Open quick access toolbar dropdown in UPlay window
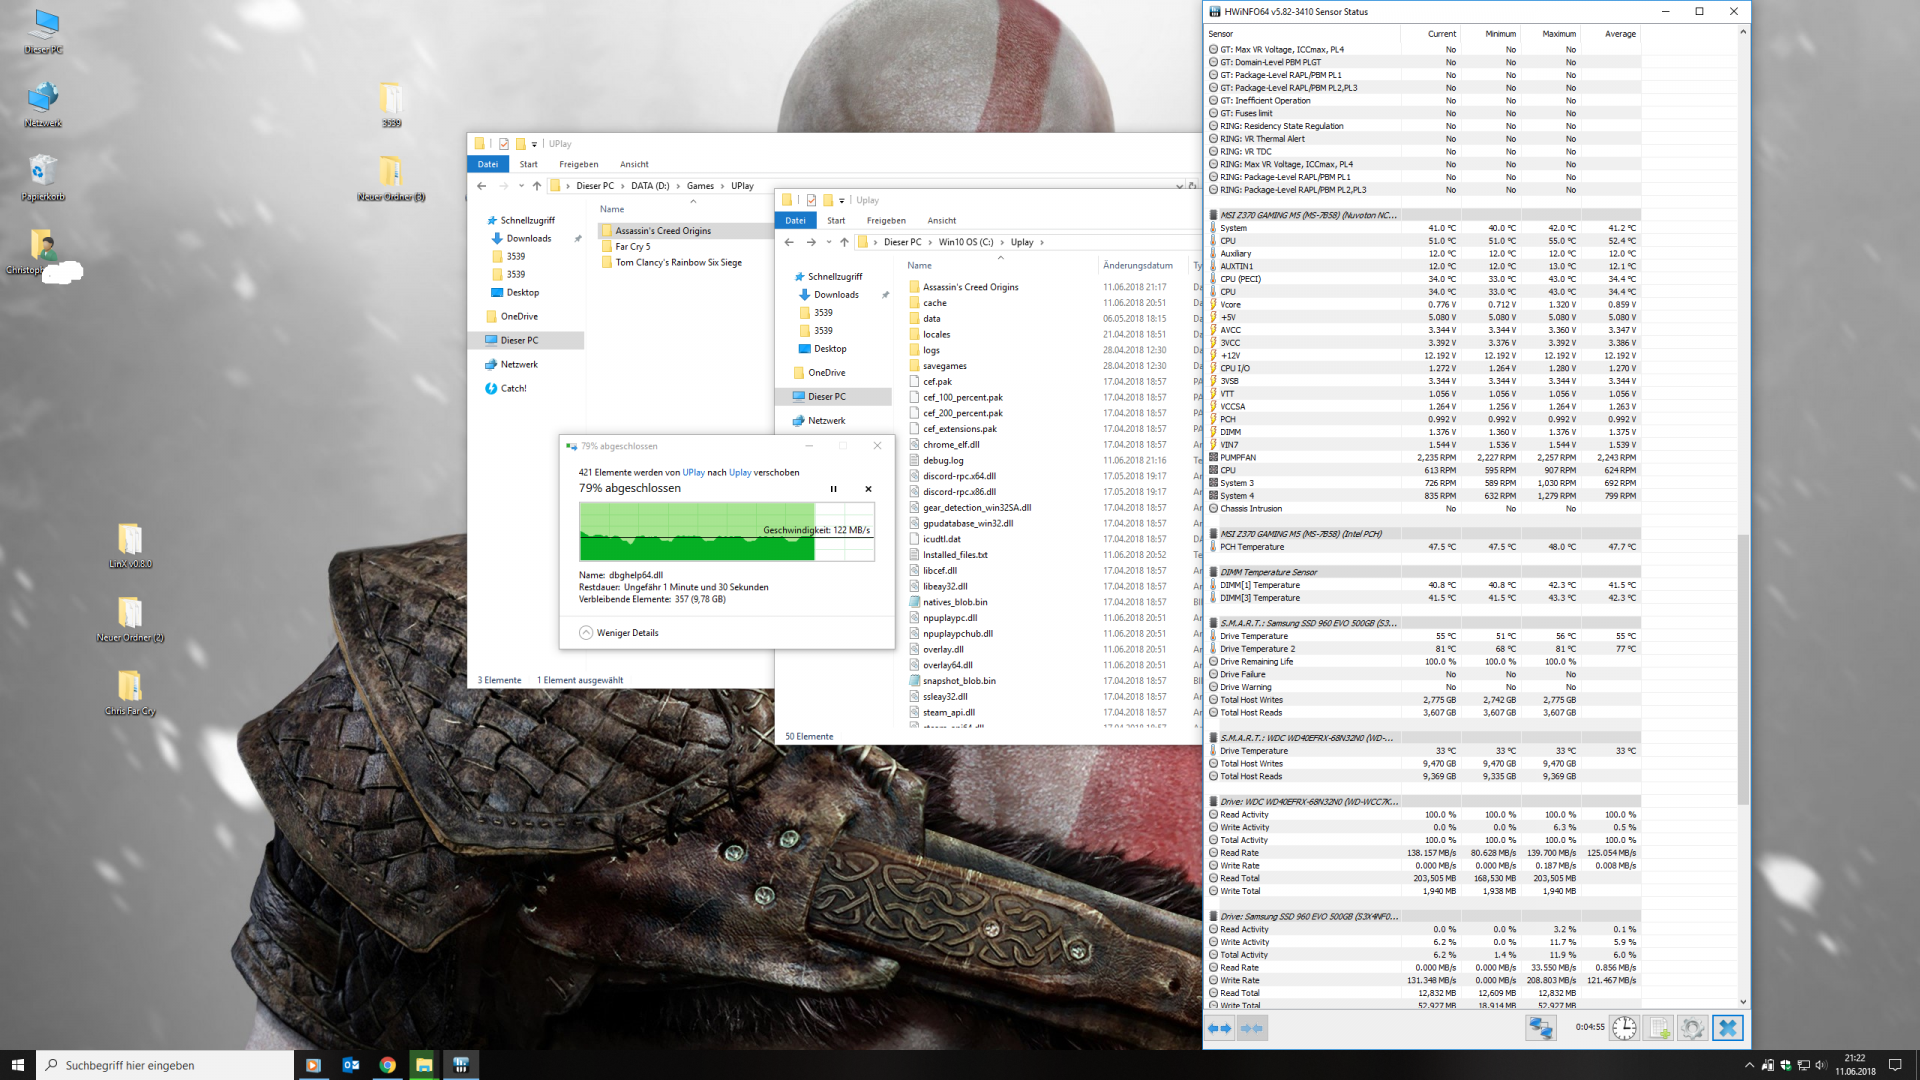This screenshot has width=1920, height=1080. 534,144
